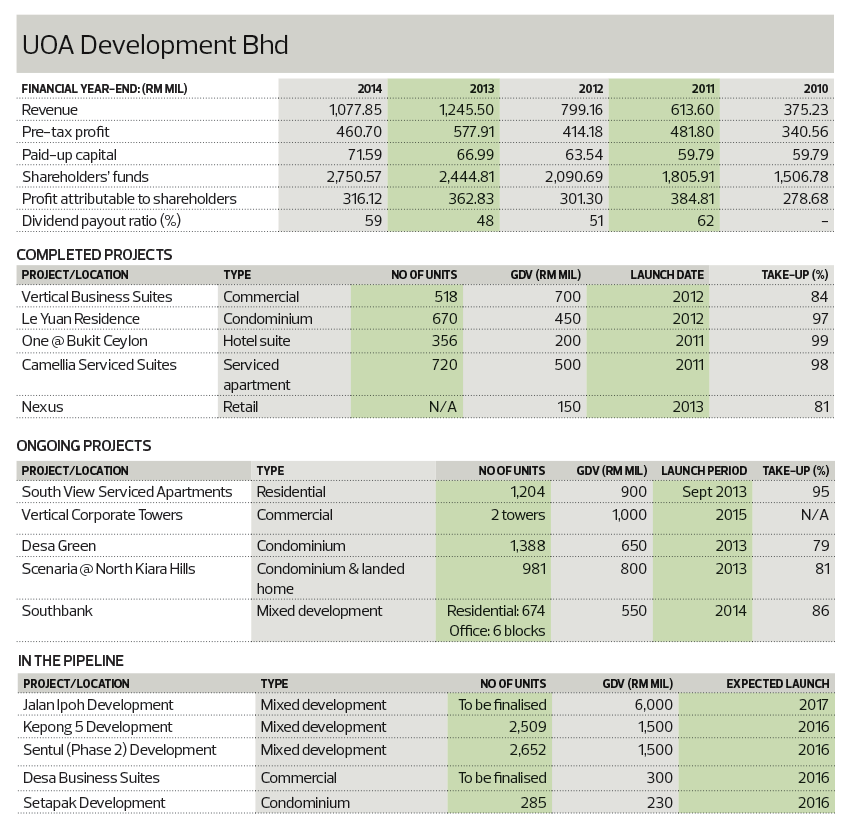Select the Southbank project
The height and width of the screenshot is (820, 850).
pos(57,611)
